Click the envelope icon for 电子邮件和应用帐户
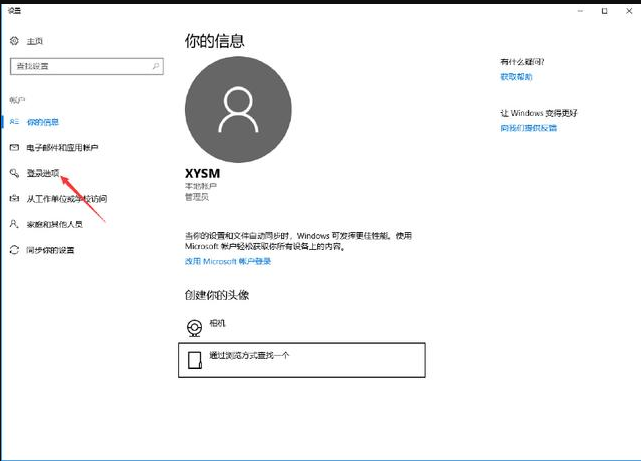This screenshot has height=461, width=641. [x=14, y=147]
